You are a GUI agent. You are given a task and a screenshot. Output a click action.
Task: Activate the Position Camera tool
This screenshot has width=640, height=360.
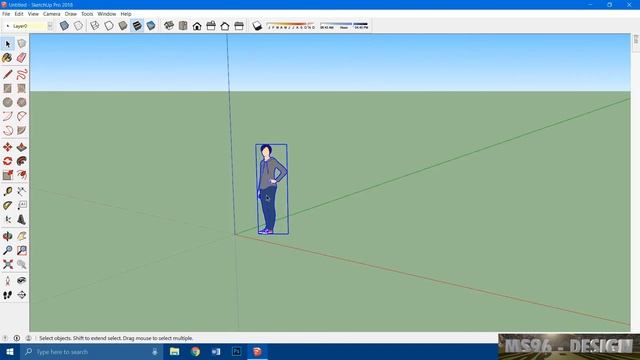7,280
